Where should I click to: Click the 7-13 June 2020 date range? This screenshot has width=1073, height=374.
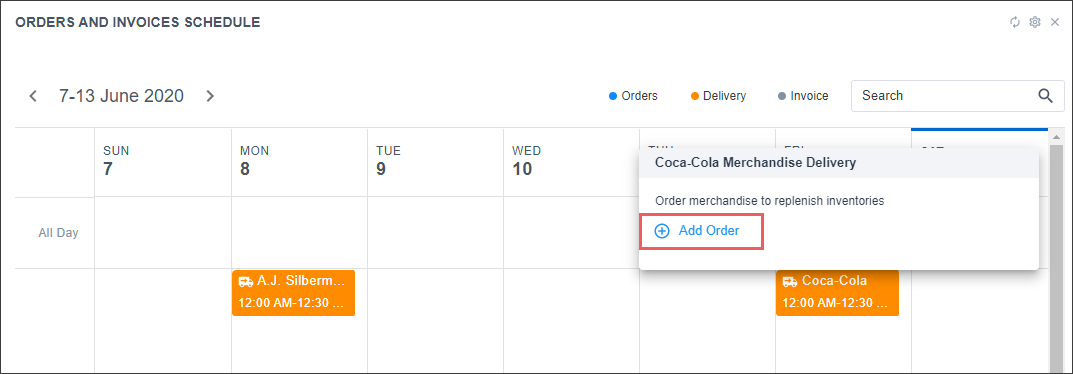click(x=121, y=96)
